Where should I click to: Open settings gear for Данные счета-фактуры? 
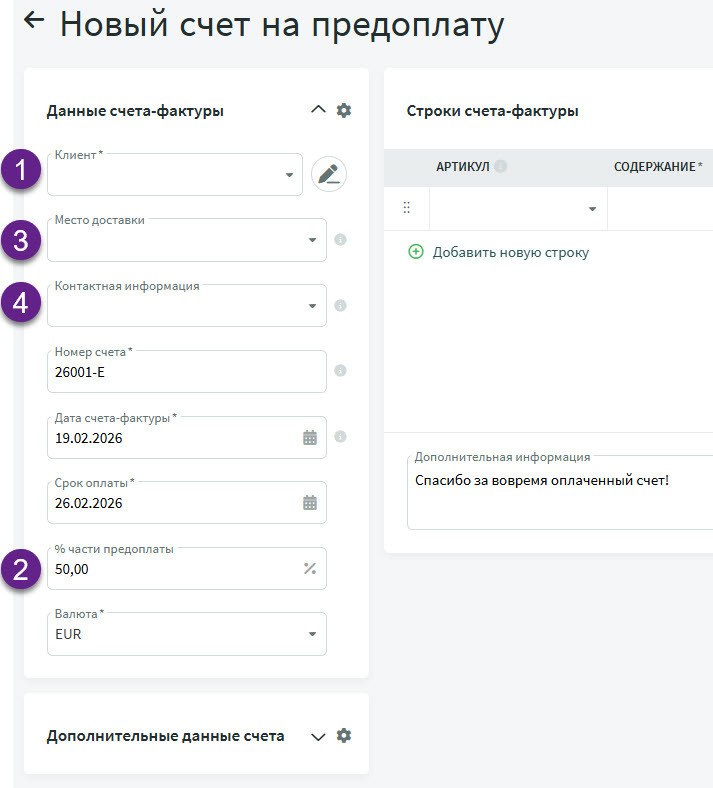pyautogui.click(x=344, y=110)
